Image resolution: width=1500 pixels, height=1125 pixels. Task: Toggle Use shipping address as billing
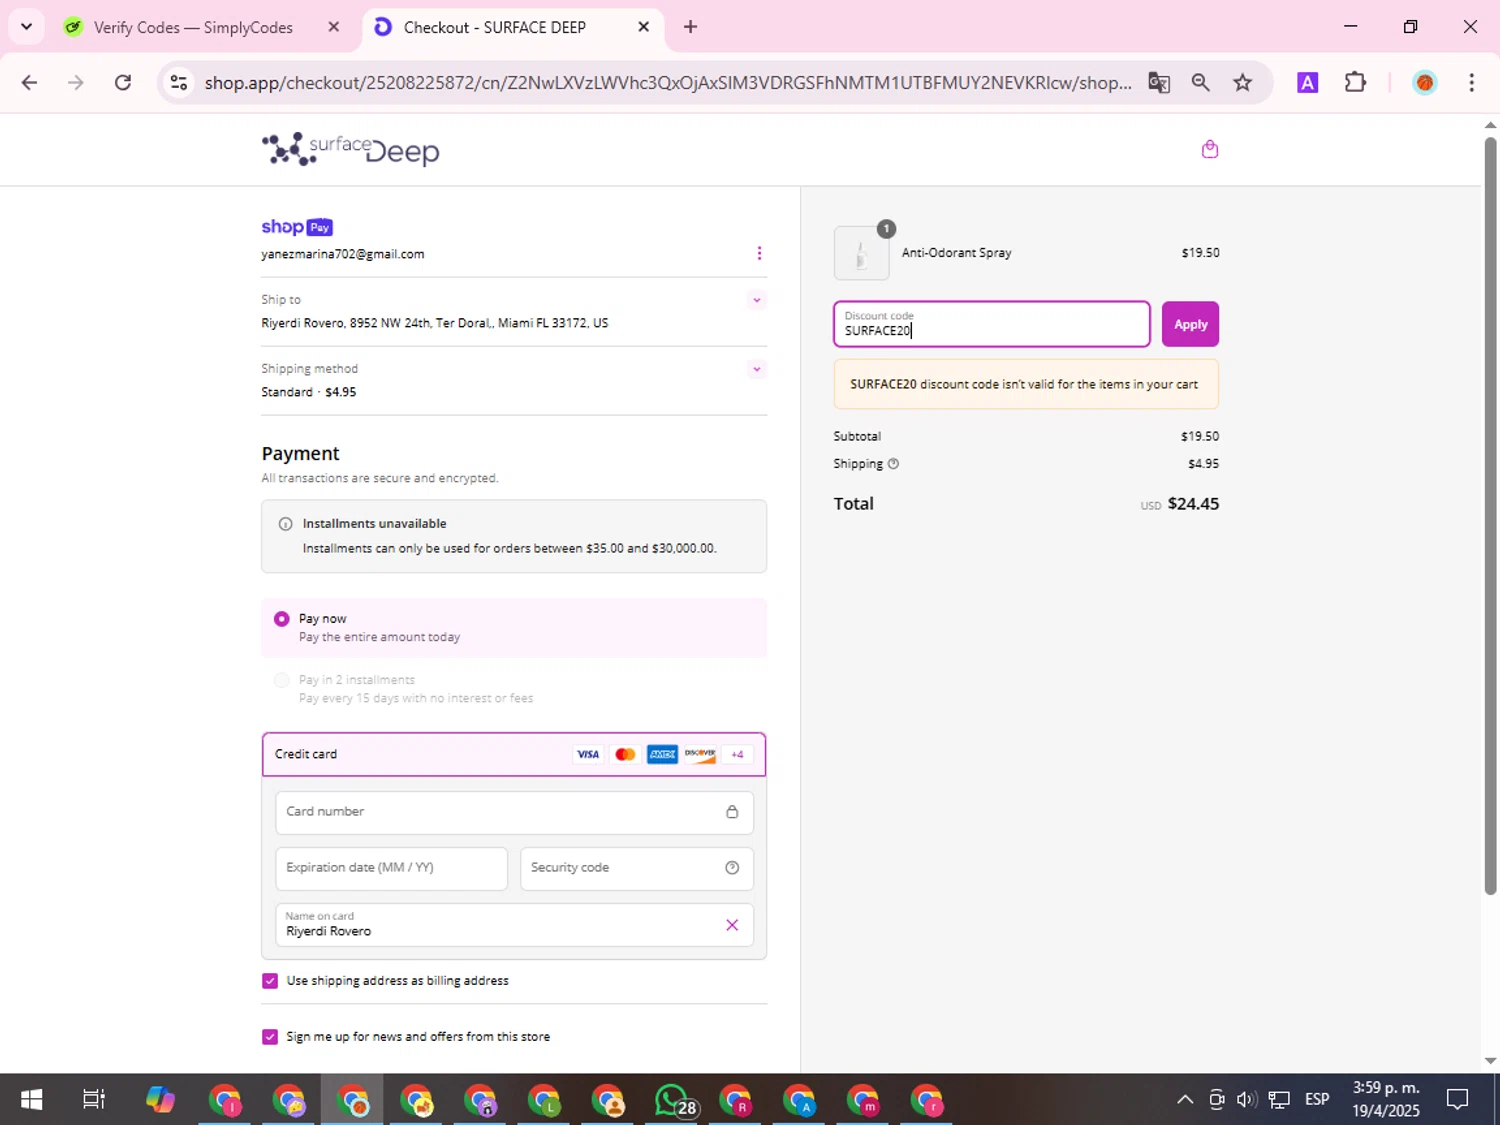270,981
